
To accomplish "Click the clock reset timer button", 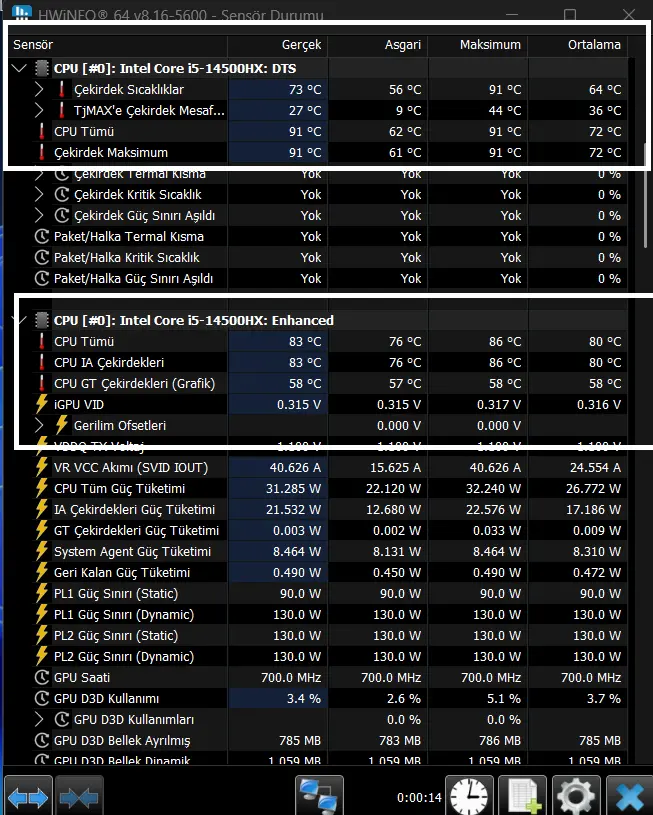I will (469, 796).
